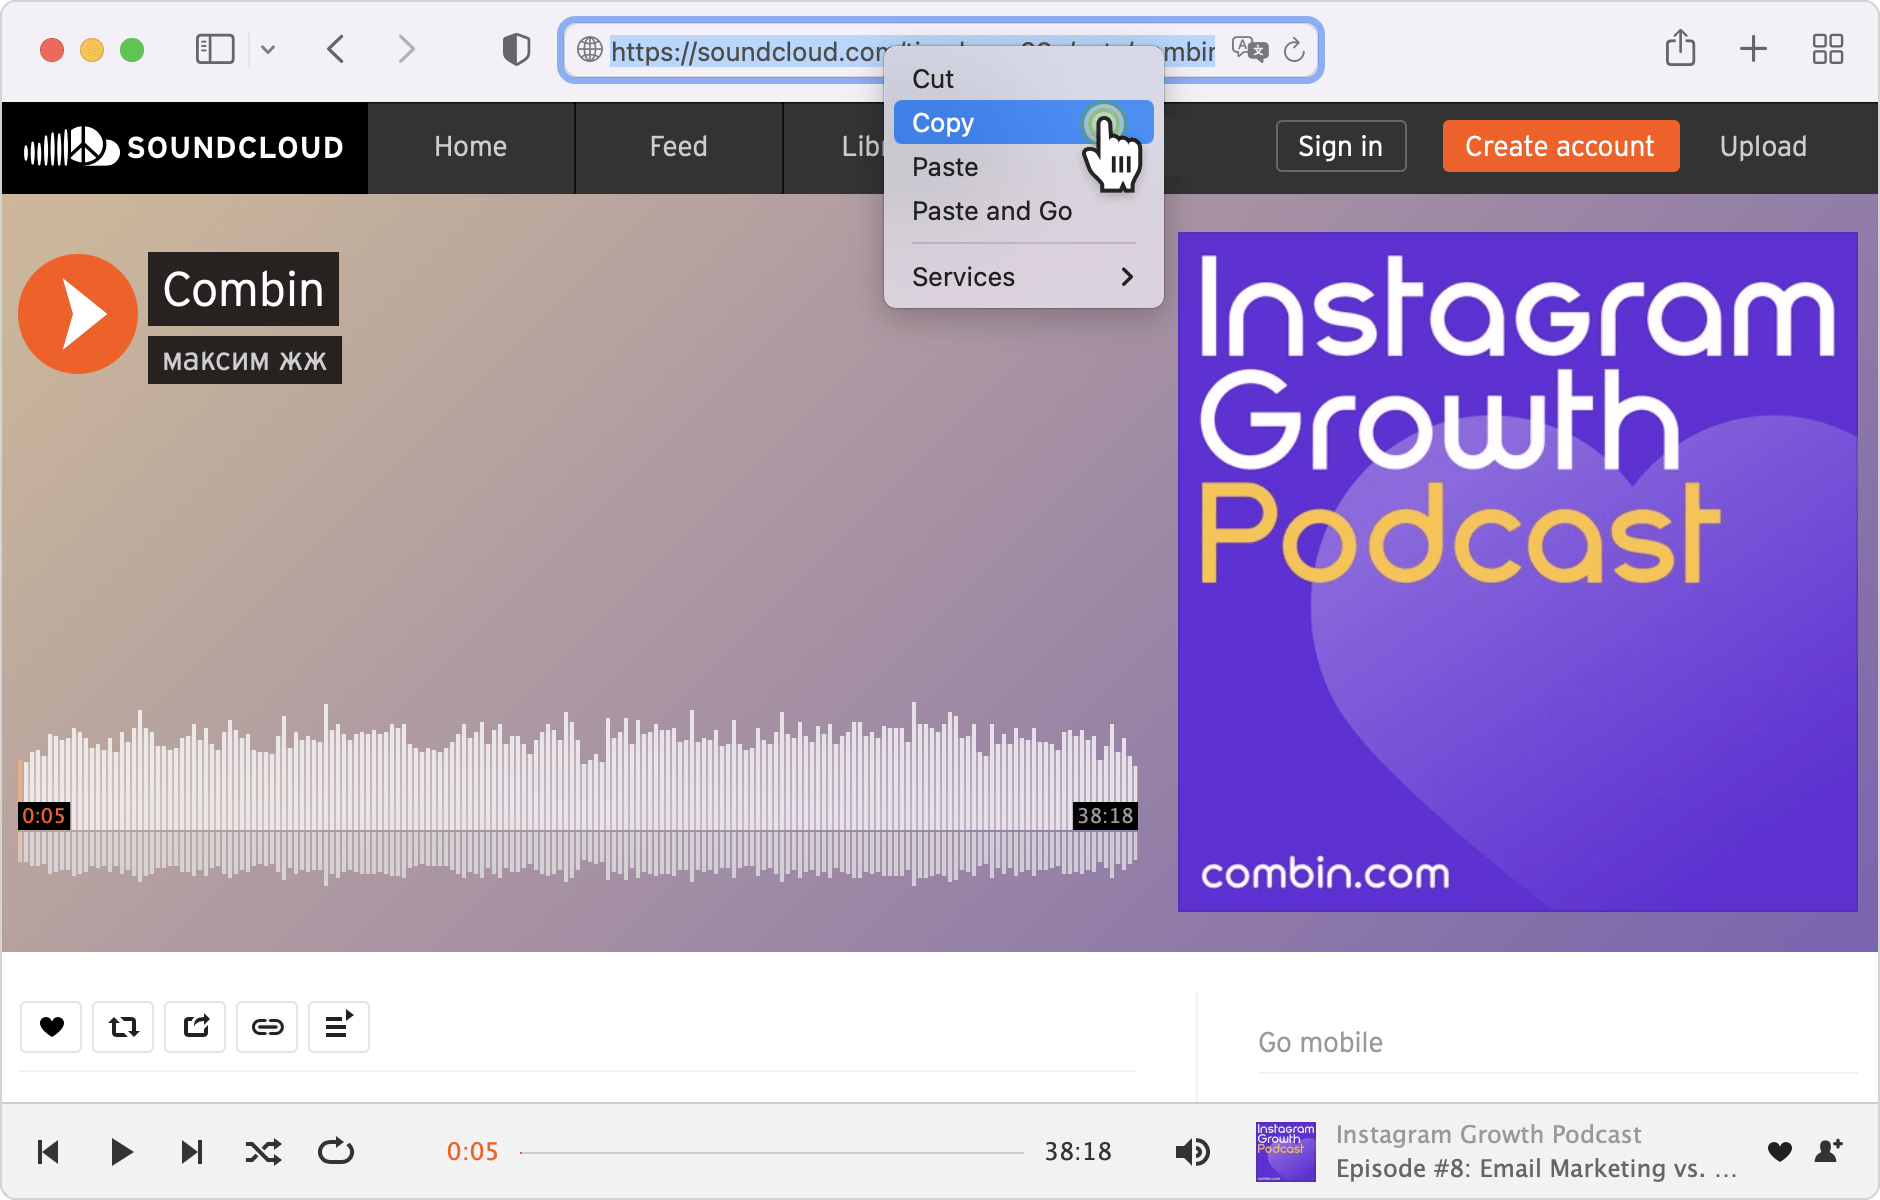Screen dimensions: 1880x1200
Task: Follow the Instagram Growth Podcast artist
Action: (x=1827, y=1151)
